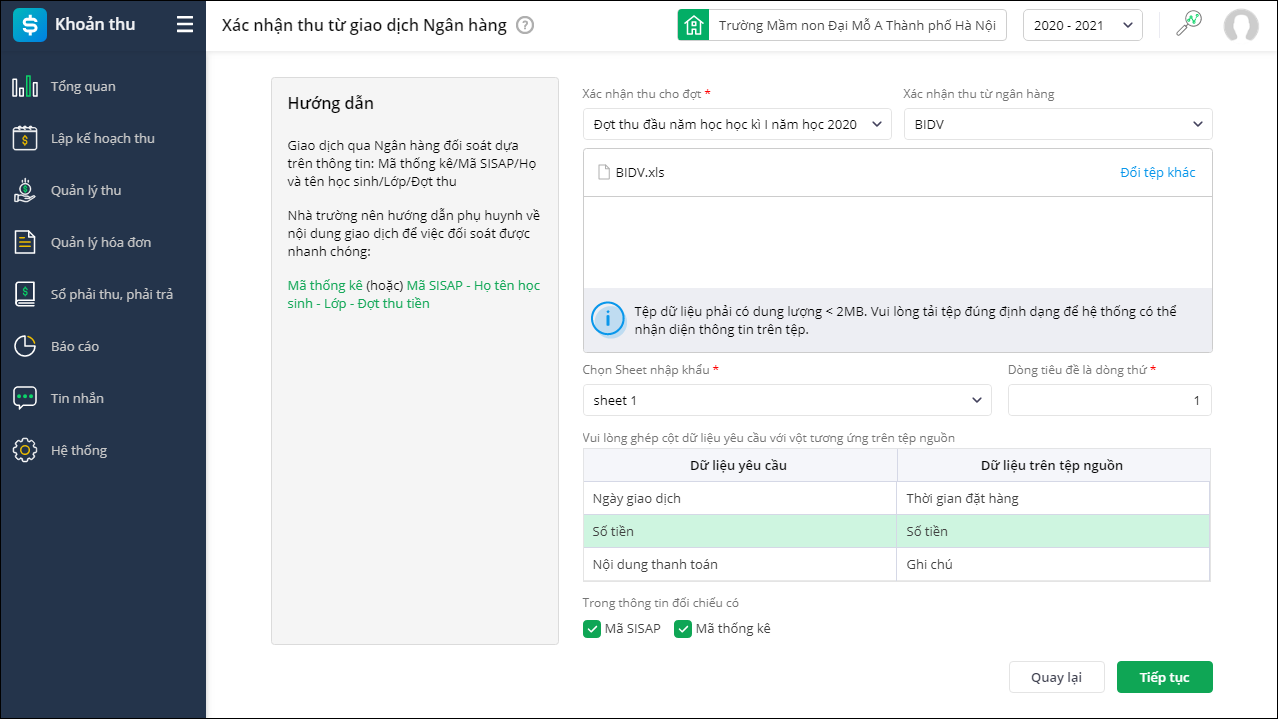Click the green school home icon
The image size is (1278, 719).
pyautogui.click(x=692, y=25)
